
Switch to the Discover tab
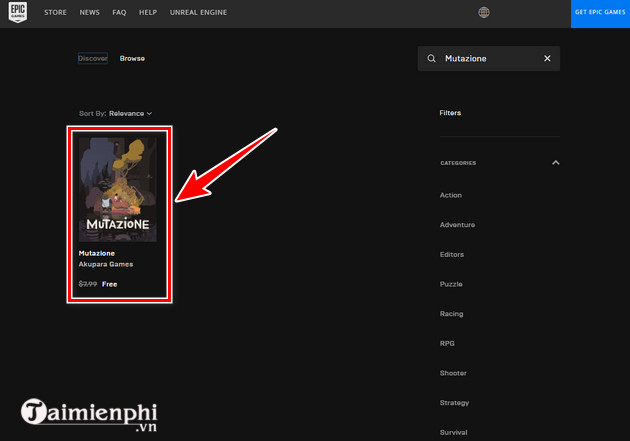click(x=93, y=58)
